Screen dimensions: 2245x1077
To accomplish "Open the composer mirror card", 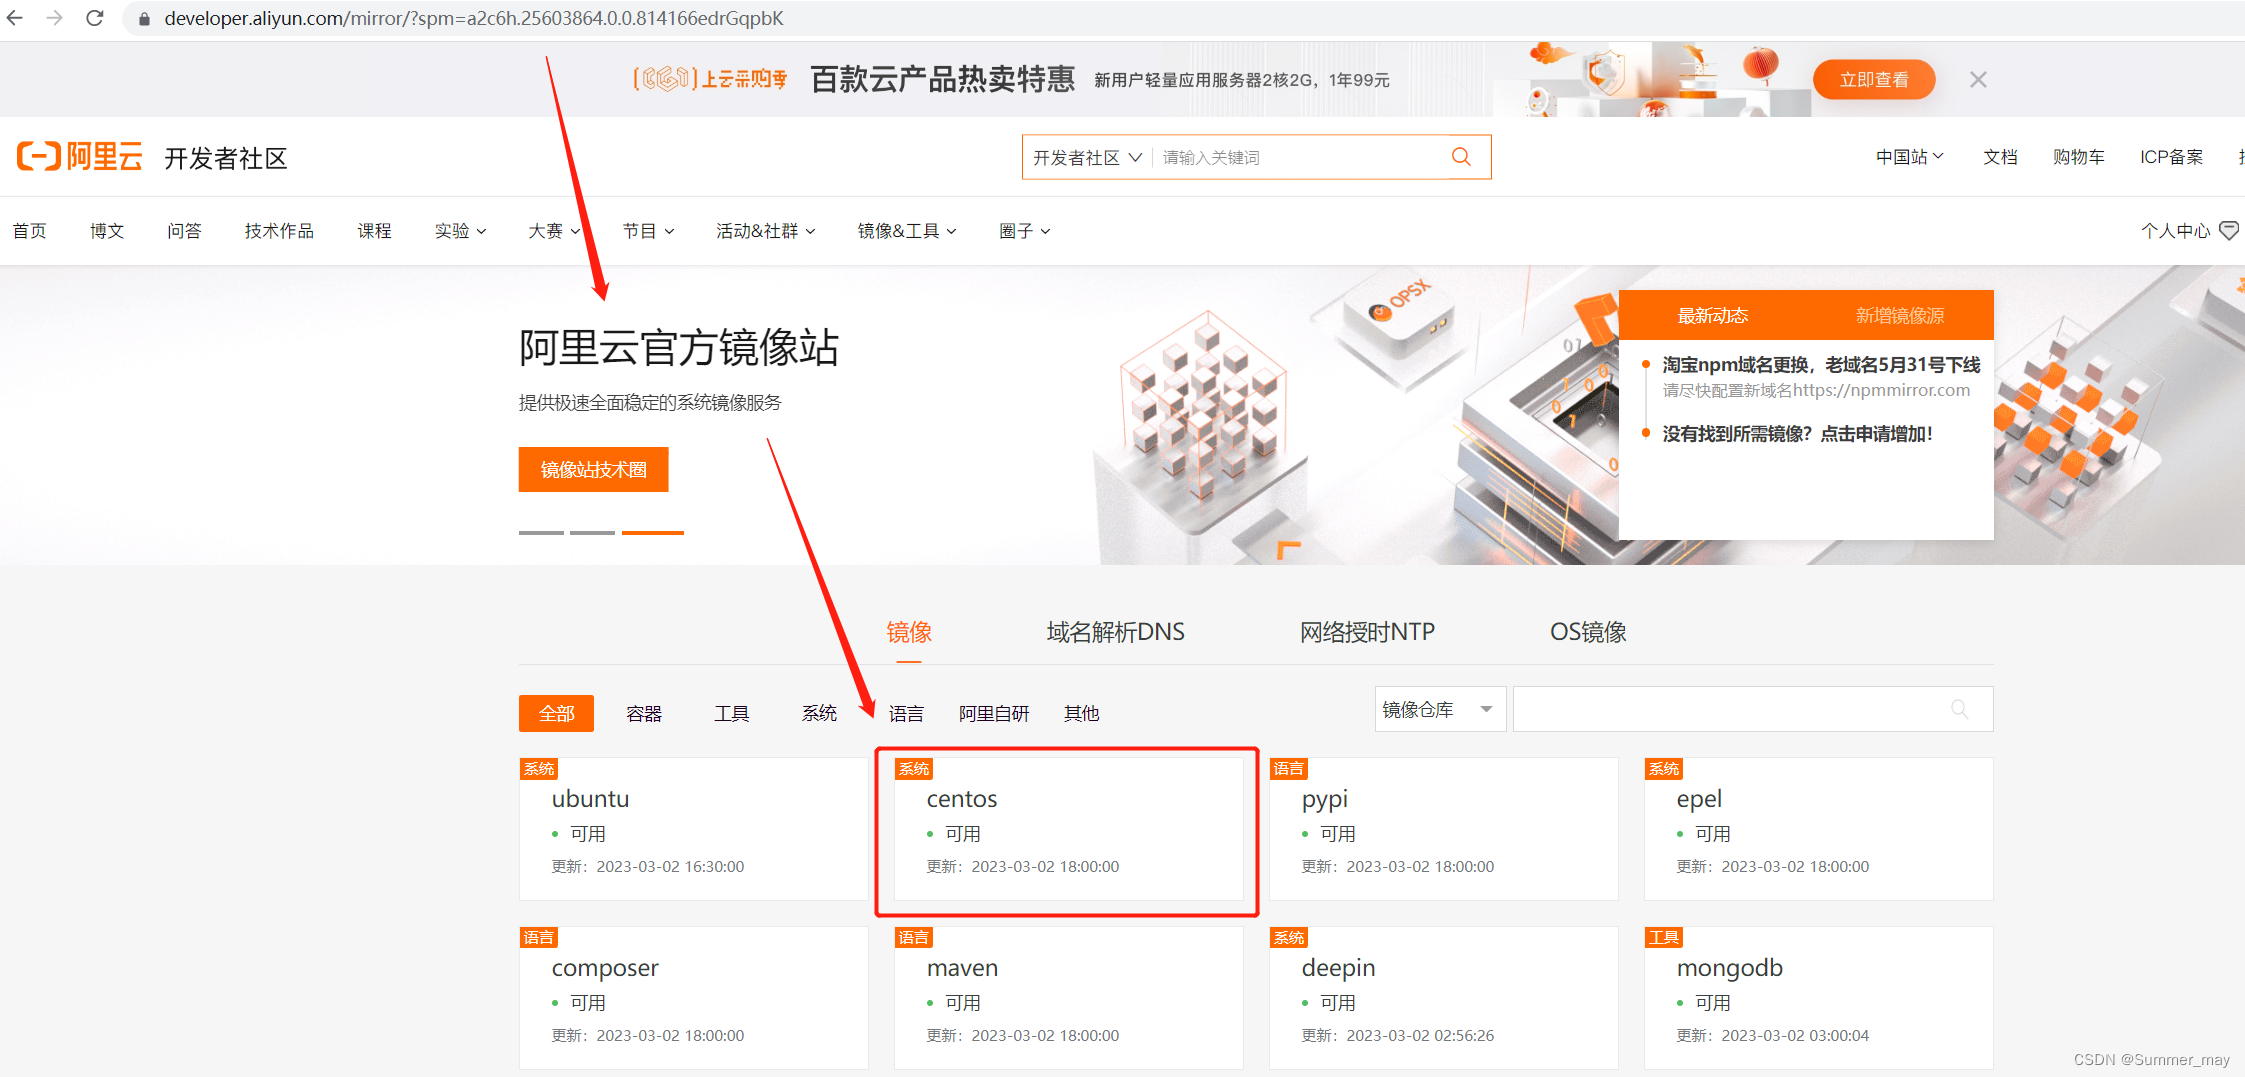I will tap(693, 998).
